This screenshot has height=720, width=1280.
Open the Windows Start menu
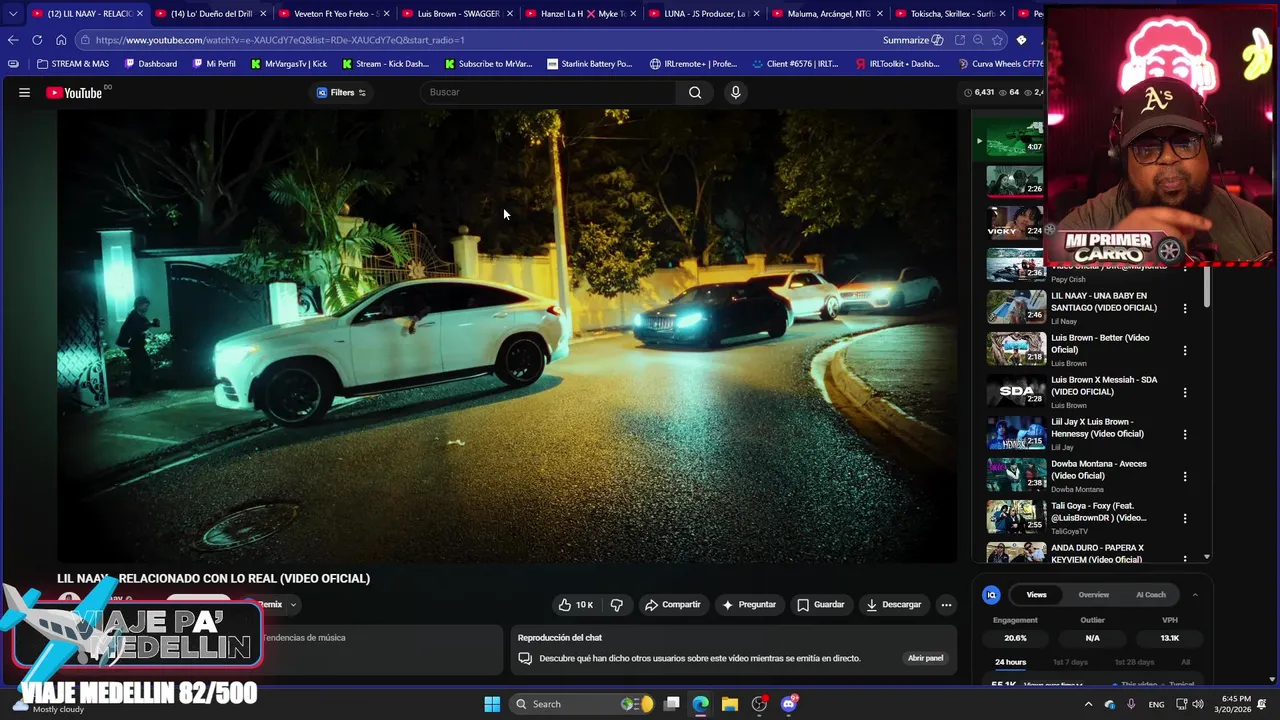(x=492, y=704)
